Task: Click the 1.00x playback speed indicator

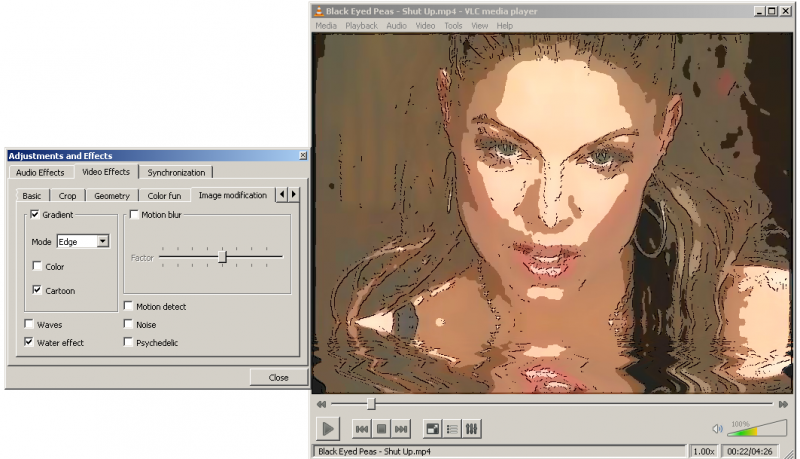Action: 703,451
